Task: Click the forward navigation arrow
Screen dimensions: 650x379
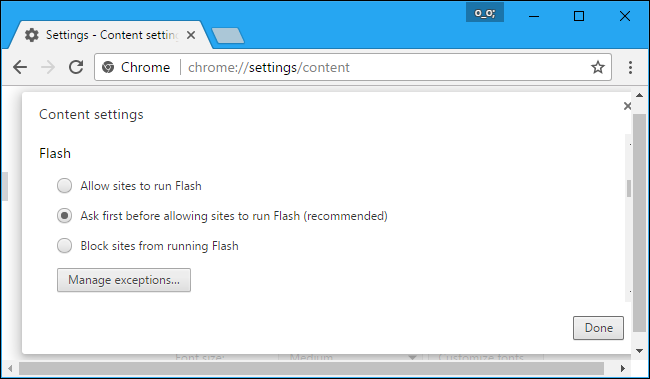Action: click(48, 67)
